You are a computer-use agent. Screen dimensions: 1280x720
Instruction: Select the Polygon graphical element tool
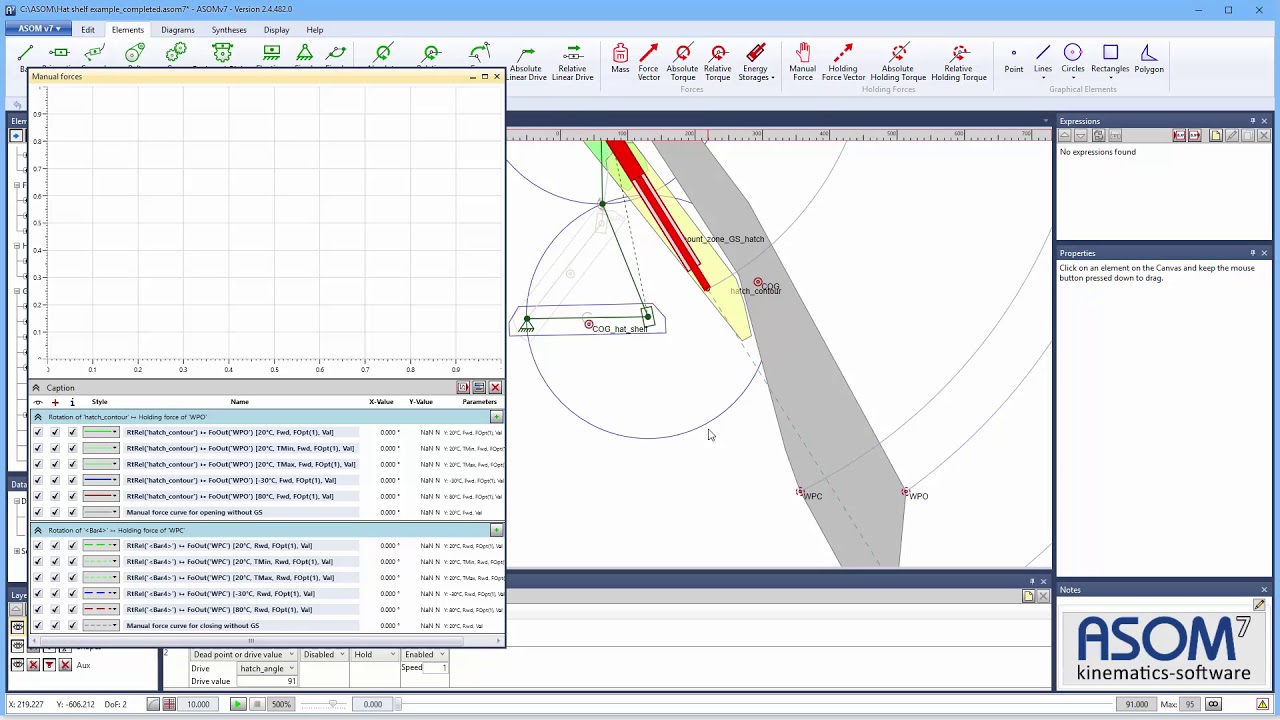coord(1149,59)
